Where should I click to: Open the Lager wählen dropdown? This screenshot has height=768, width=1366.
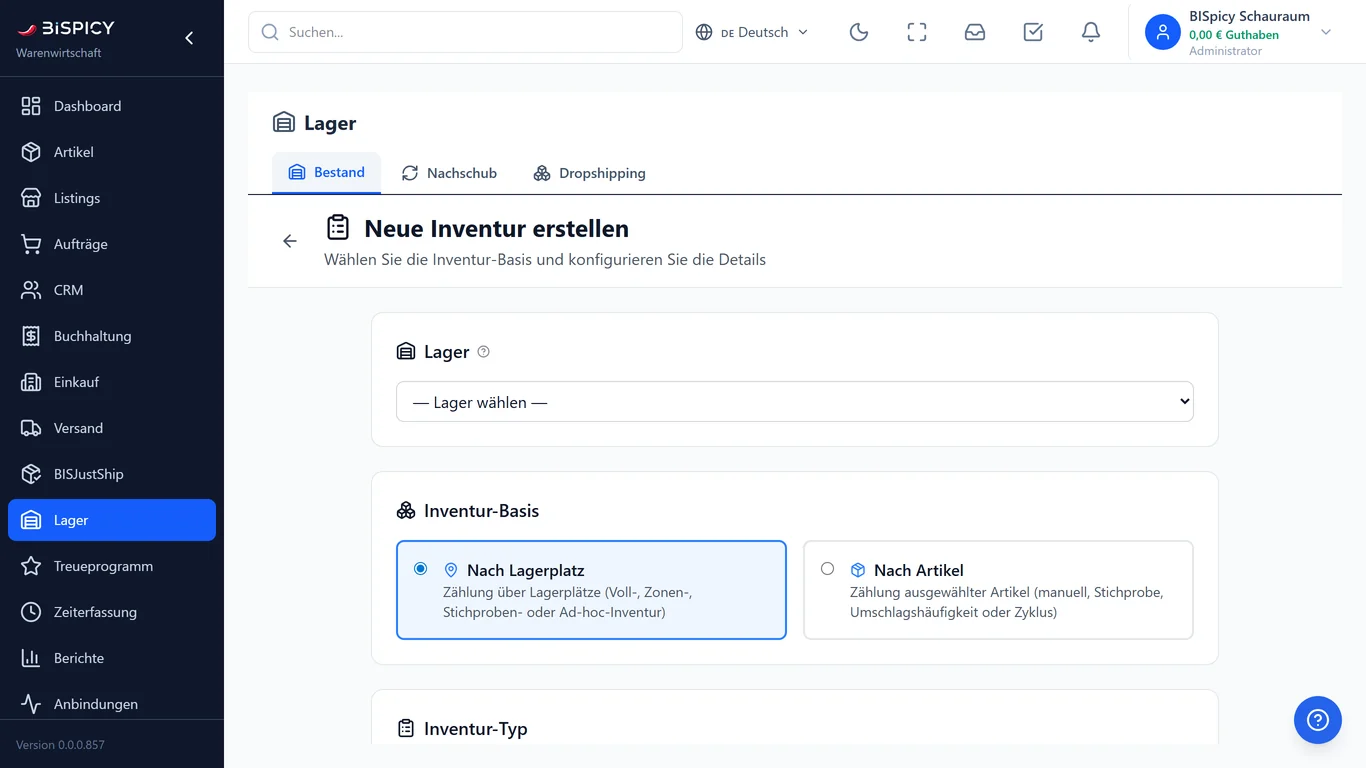point(795,402)
